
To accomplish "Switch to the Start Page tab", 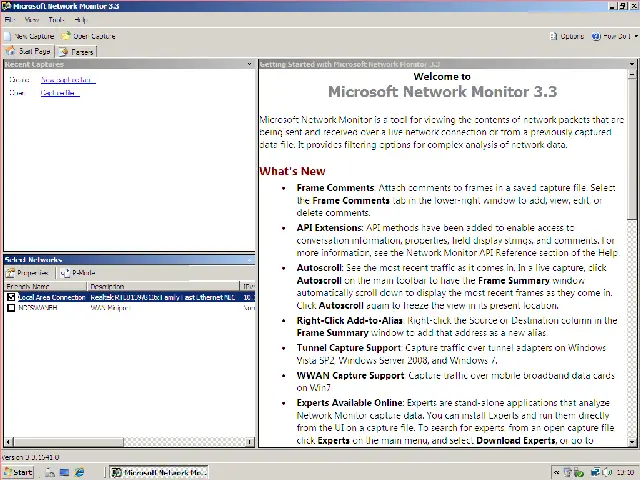I will tap(29, 51).
